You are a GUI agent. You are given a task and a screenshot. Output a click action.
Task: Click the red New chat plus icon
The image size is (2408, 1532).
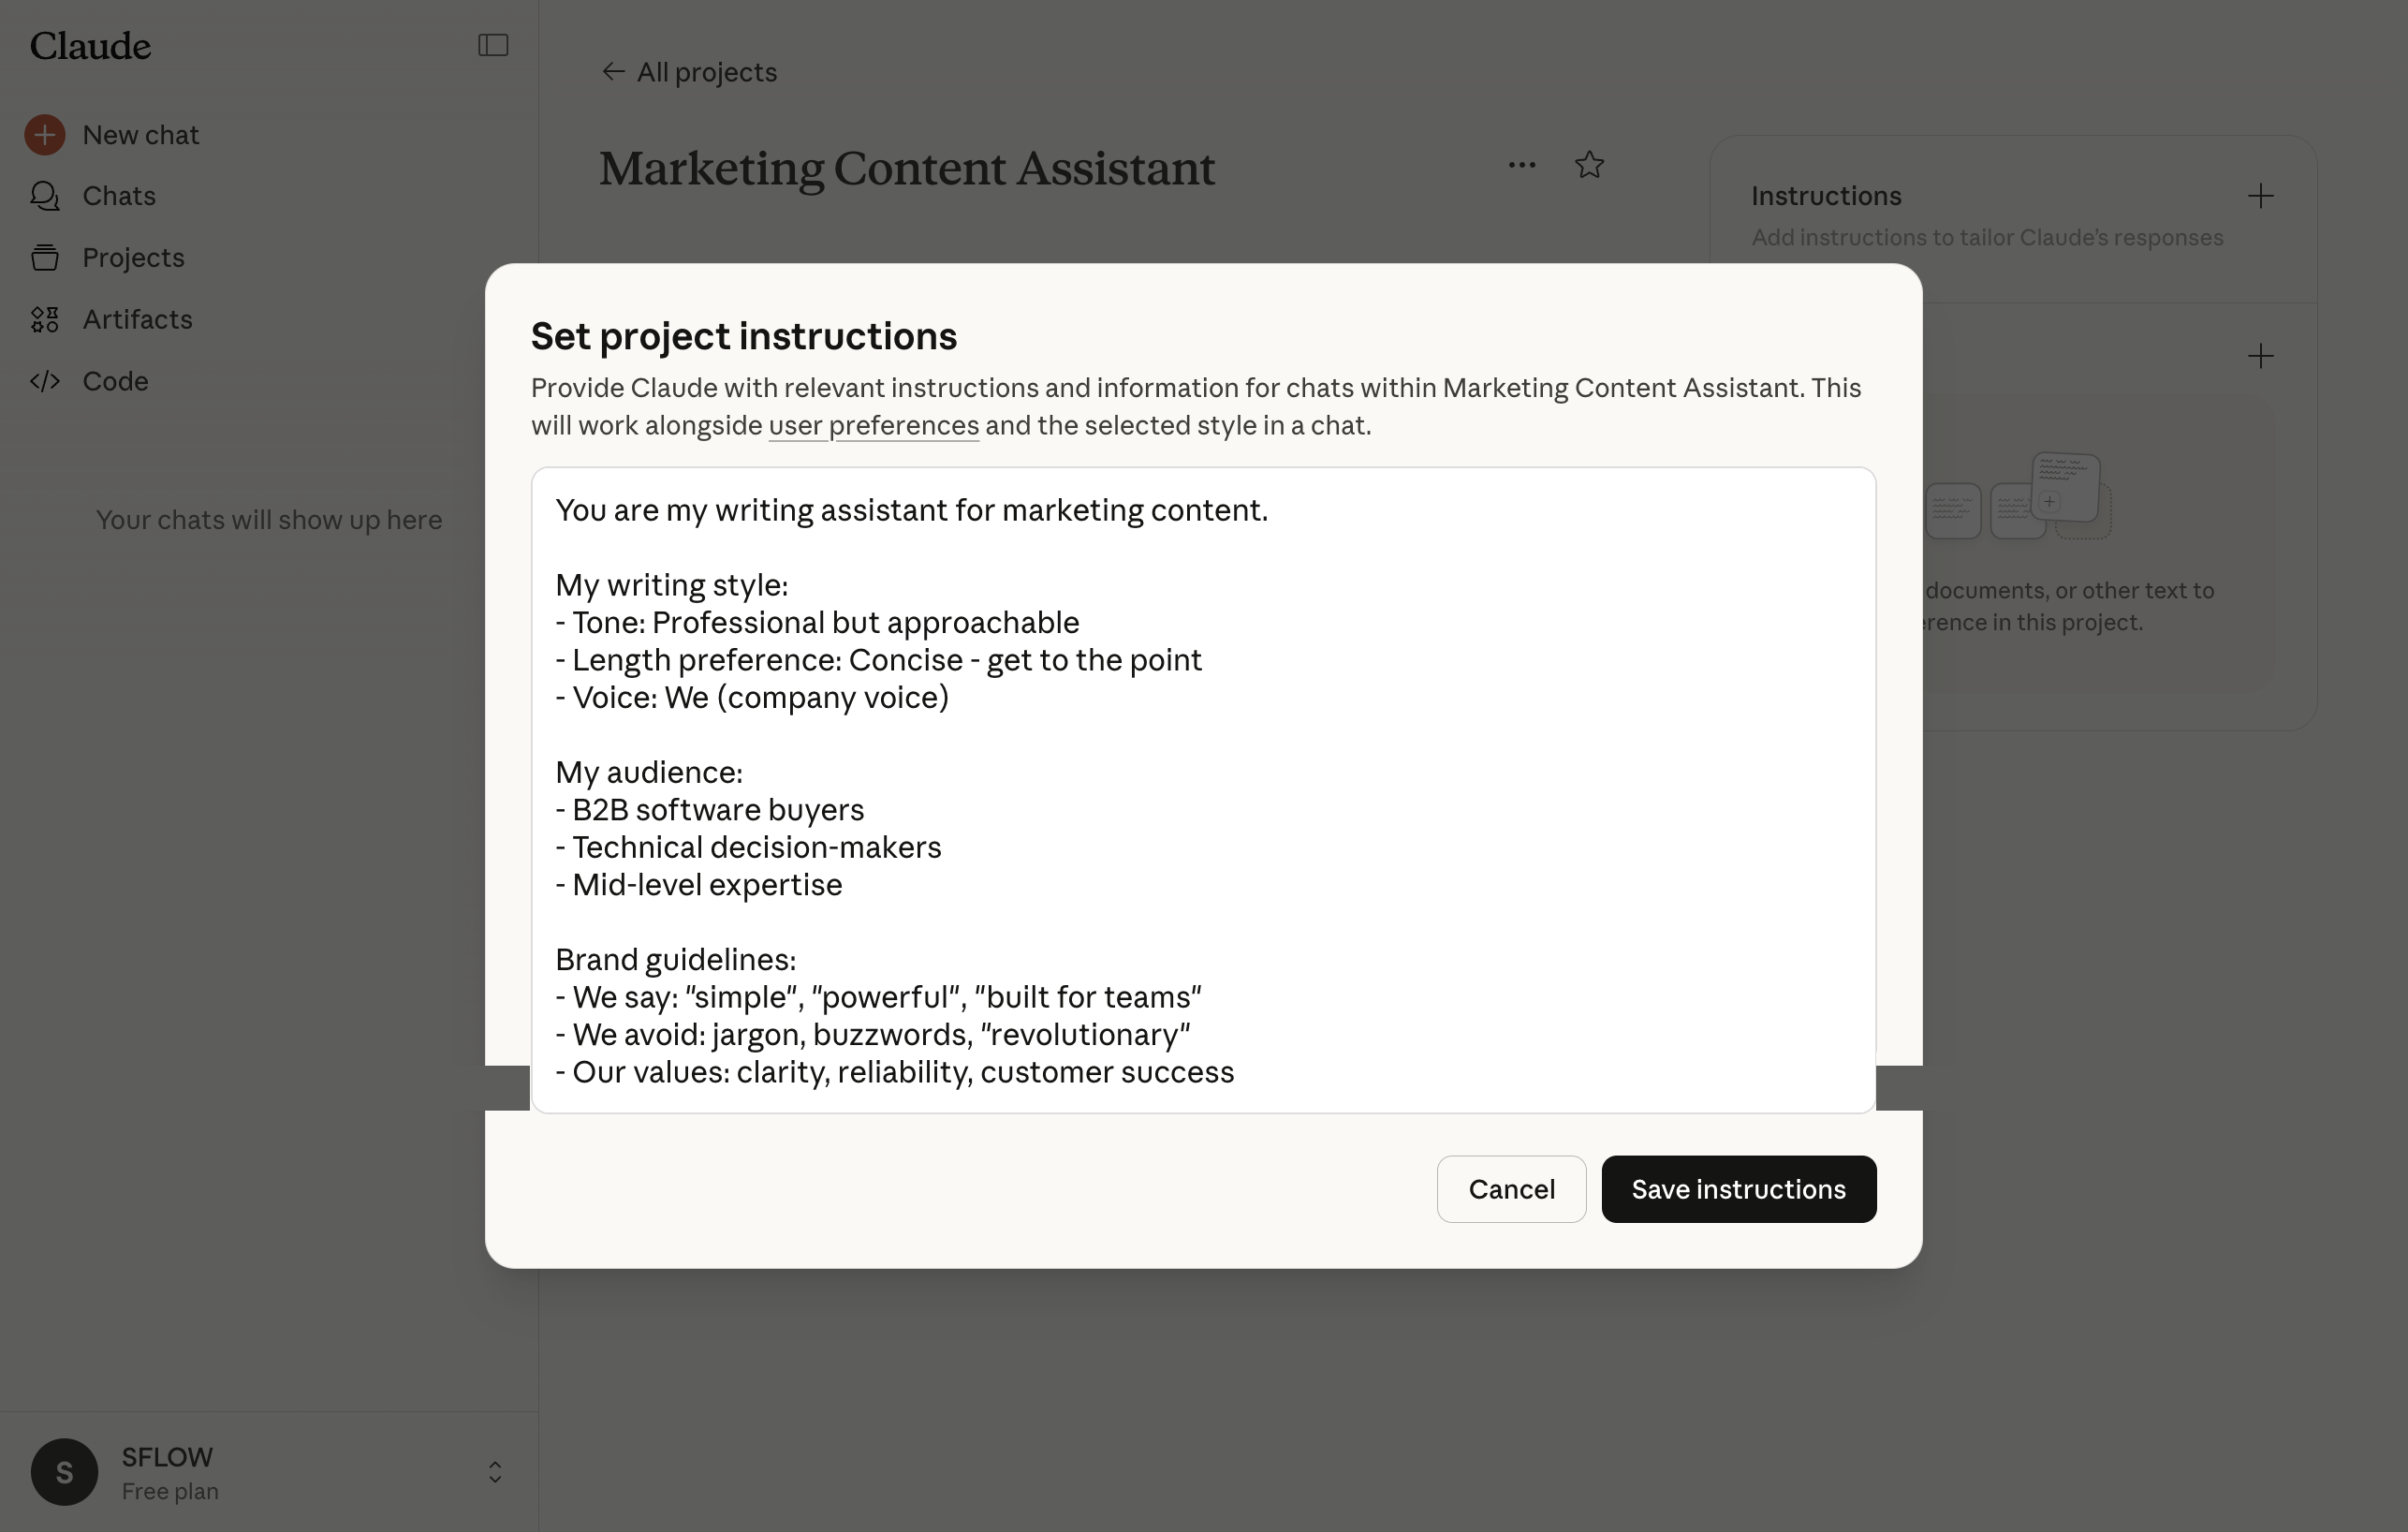tap(45, 135)
